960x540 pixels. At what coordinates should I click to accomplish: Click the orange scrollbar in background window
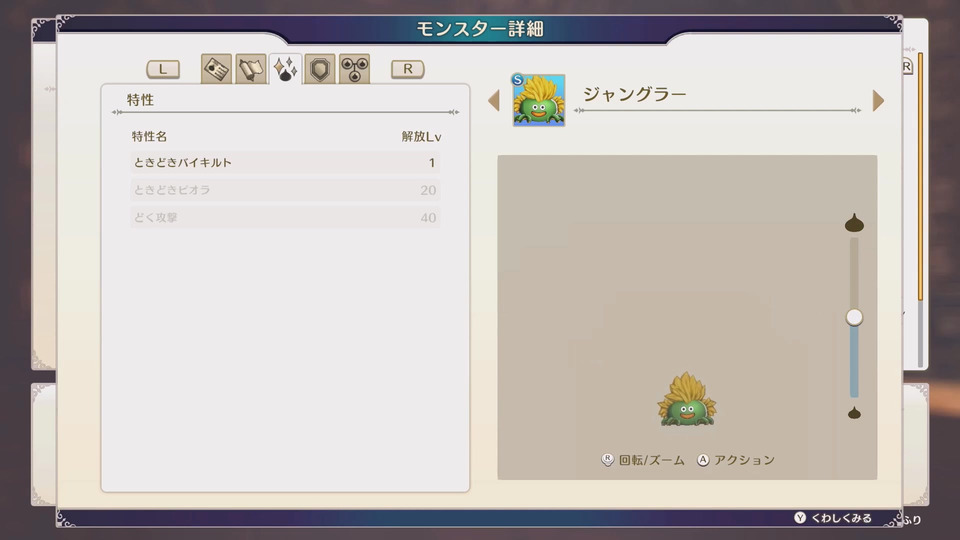pyautogui.click(x=920, y=177)
